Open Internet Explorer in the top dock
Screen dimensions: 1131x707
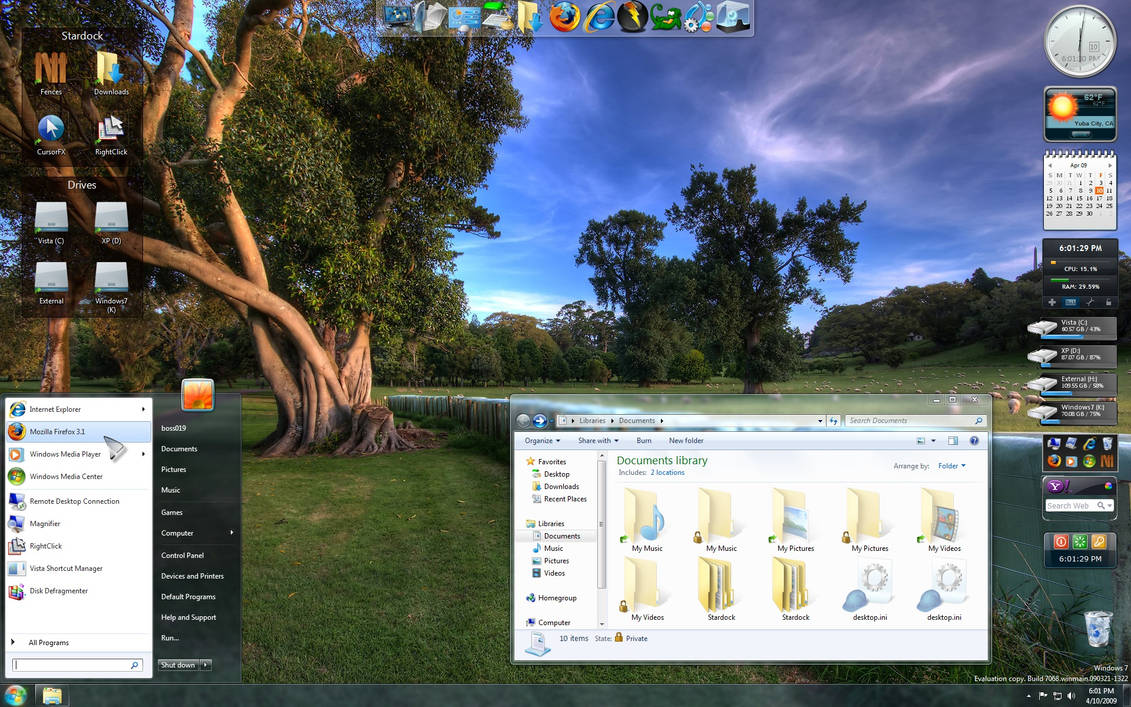pyautogui.click(x=598, y=17)
